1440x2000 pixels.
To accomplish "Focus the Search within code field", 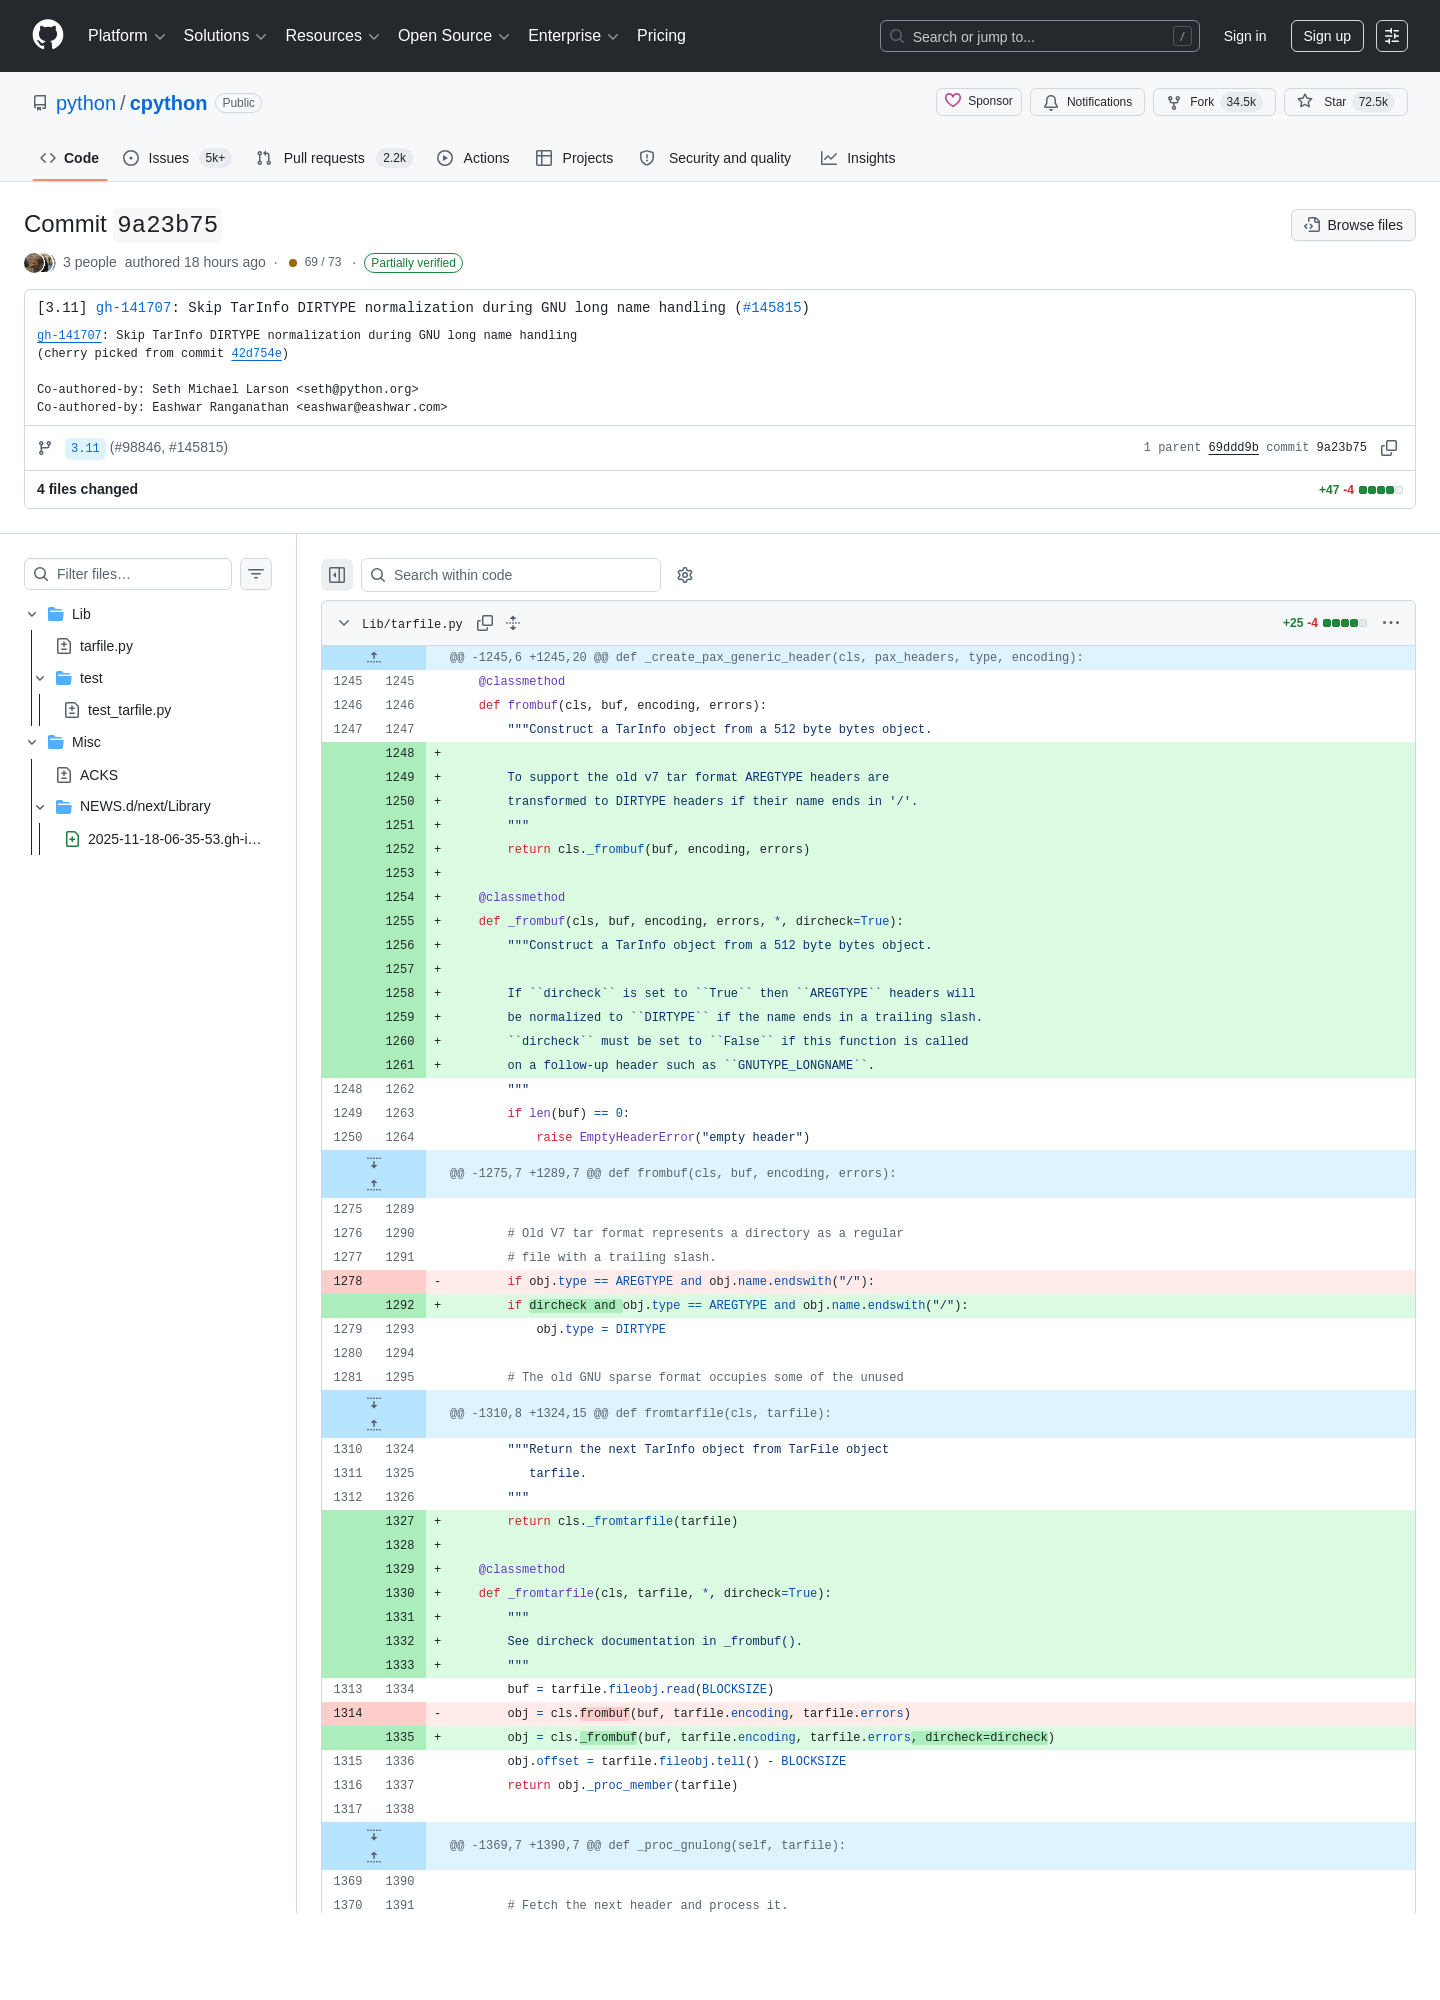I will [x=511, y=575].
